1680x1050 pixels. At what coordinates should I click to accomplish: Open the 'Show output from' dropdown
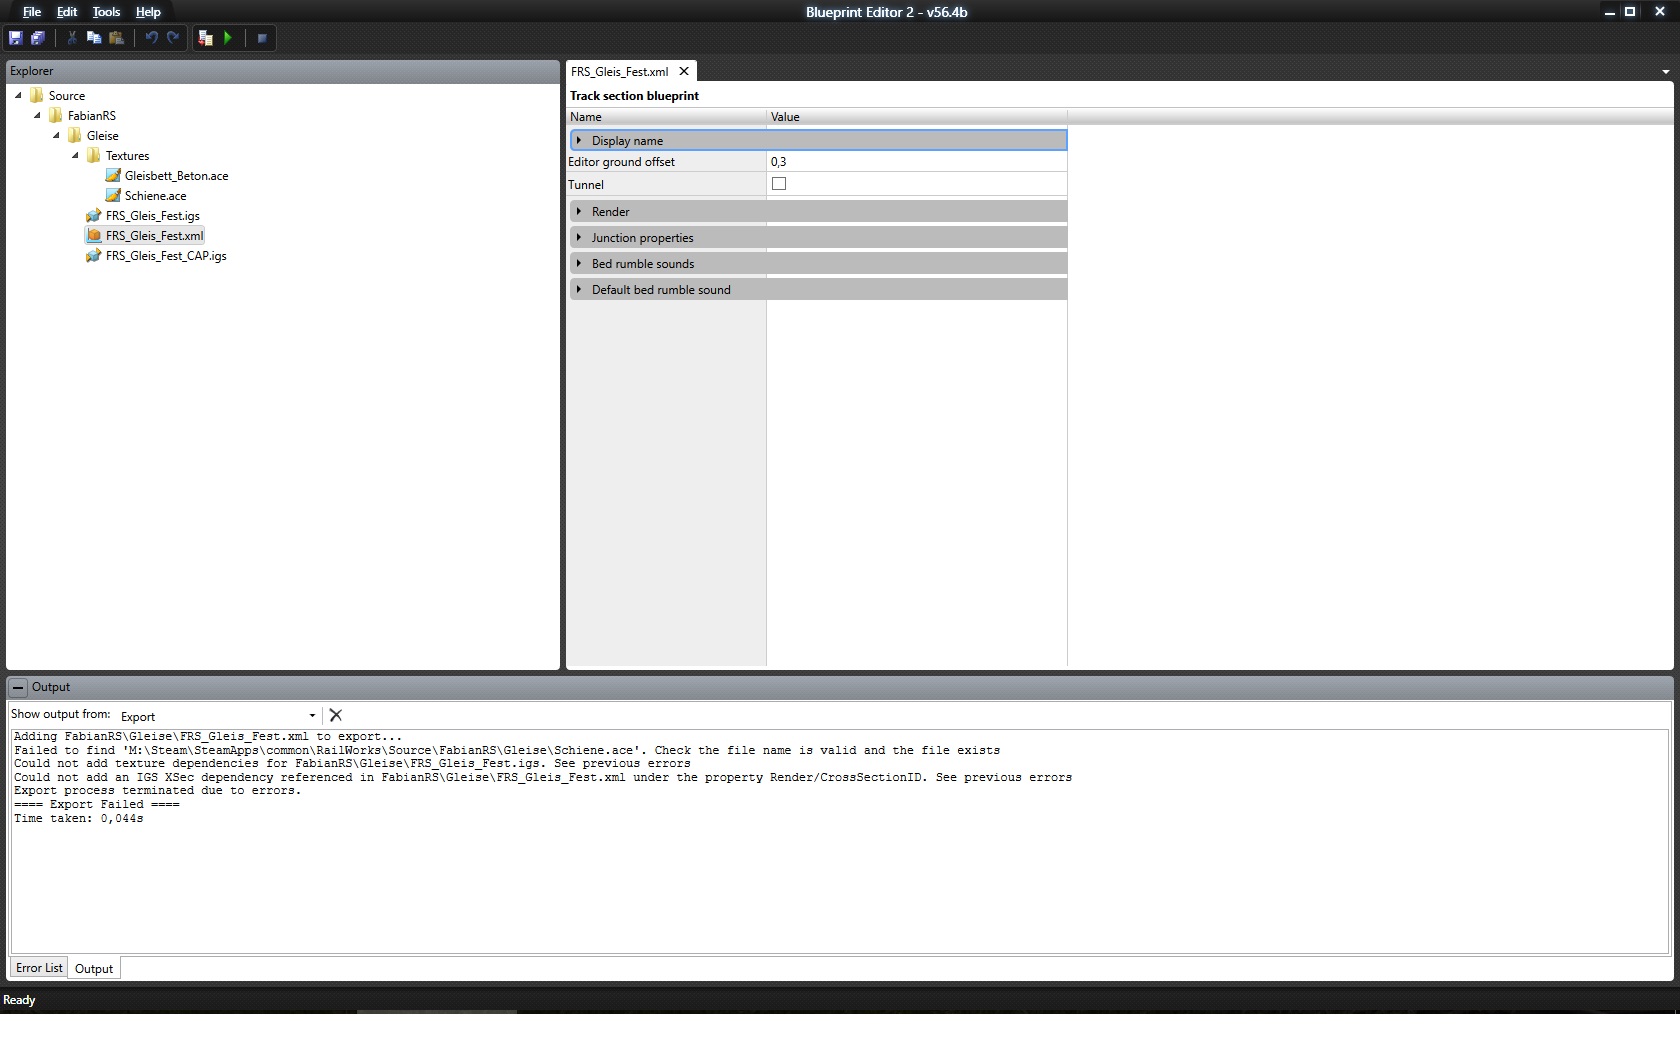coord(217,716)
